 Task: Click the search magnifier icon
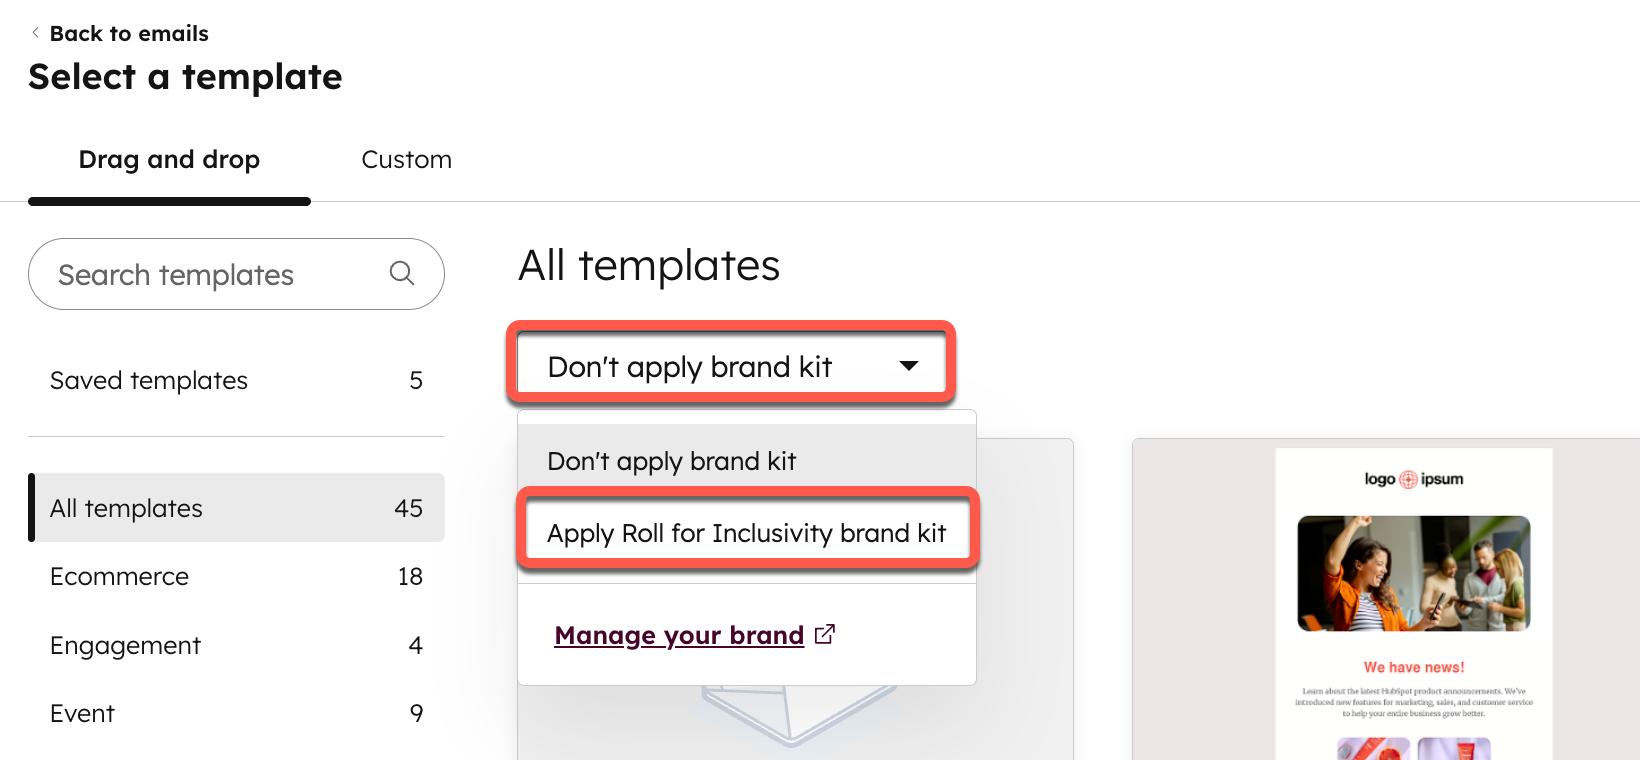click(x=402, y=273)
